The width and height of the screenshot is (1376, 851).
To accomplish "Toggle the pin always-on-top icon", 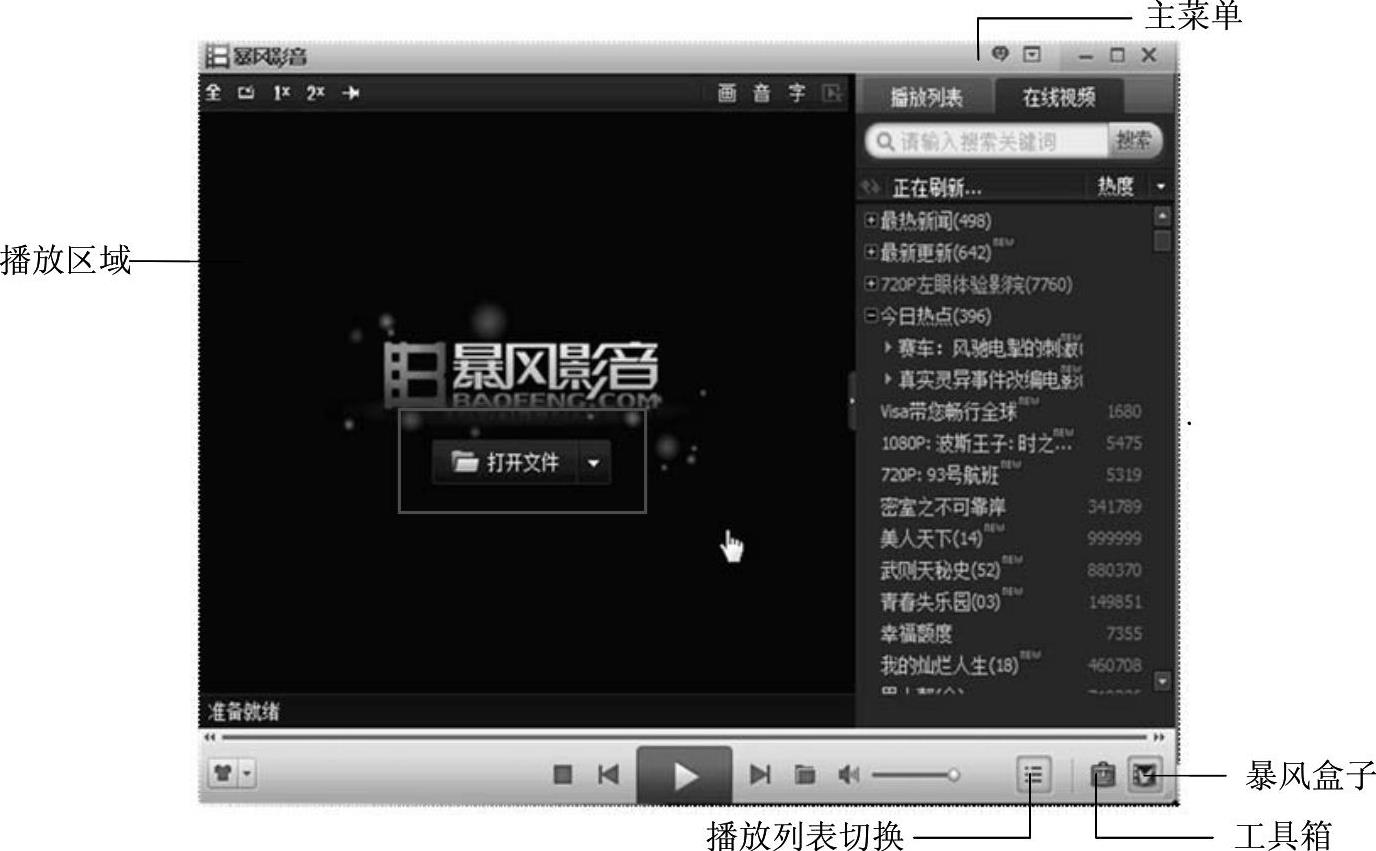I will click(x=350, y=93).
